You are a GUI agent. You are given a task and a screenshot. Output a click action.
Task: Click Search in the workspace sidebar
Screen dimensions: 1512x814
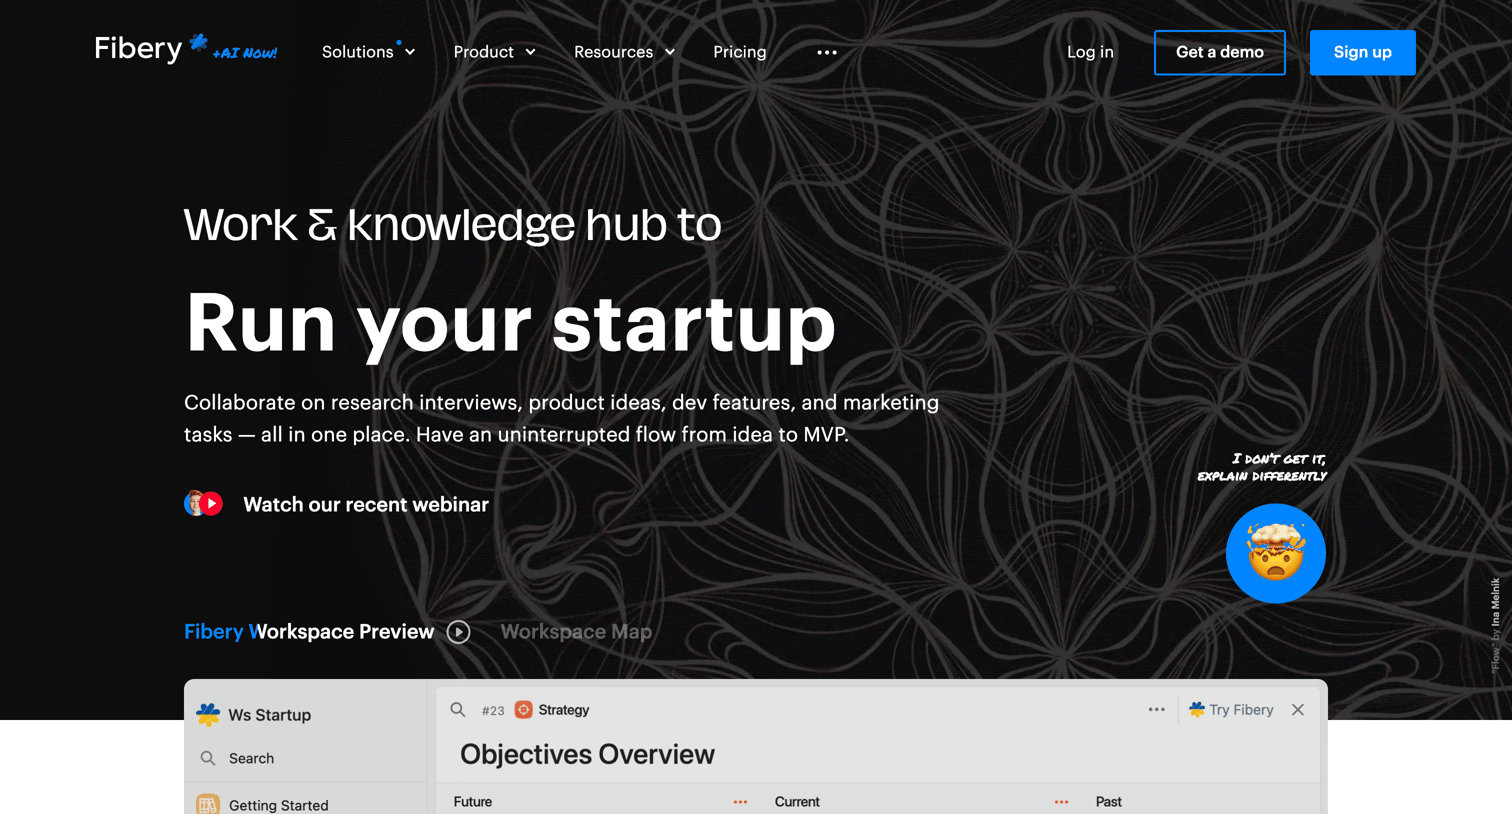pos(251,758)
